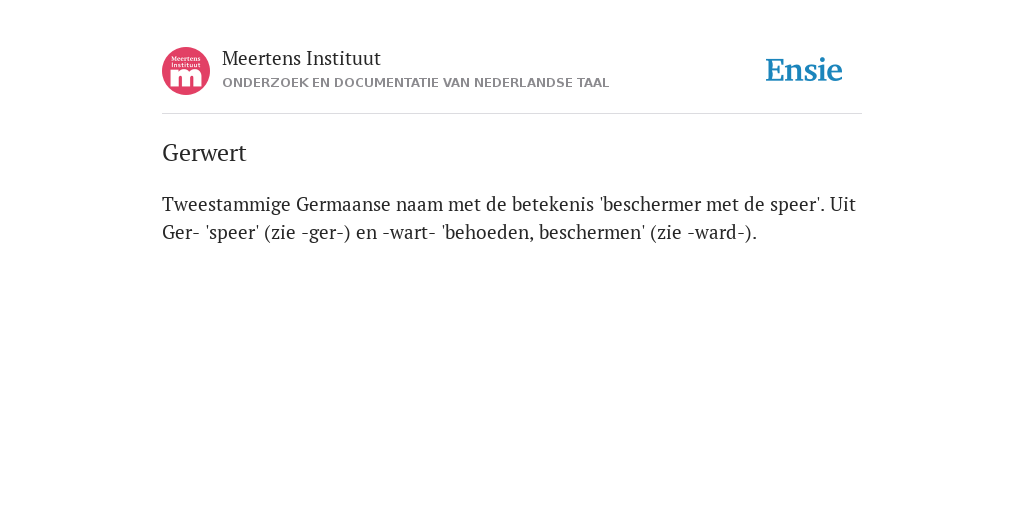Click the horizontal divider under the header

tap(512, 114)
